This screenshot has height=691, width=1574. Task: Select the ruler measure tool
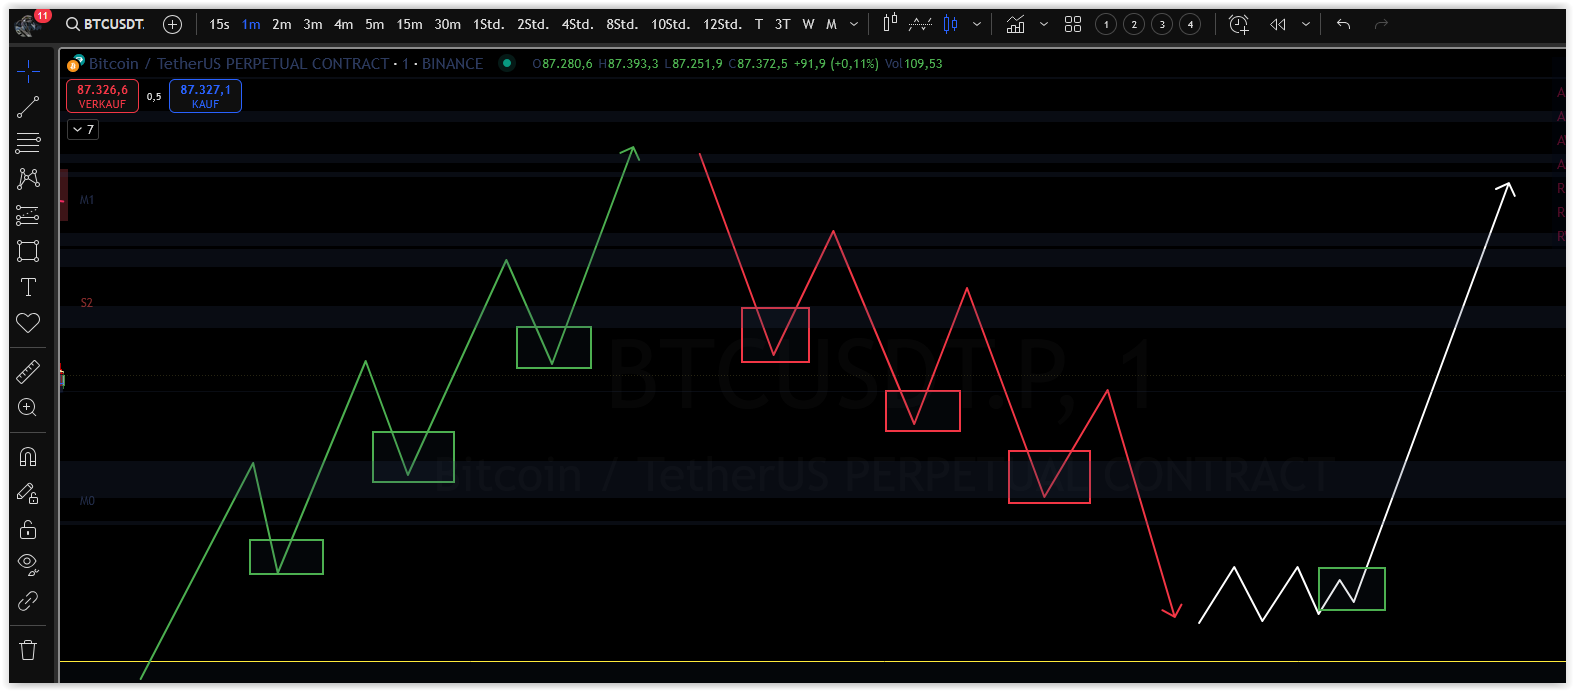pyautogui.click(x=28, y=372)
